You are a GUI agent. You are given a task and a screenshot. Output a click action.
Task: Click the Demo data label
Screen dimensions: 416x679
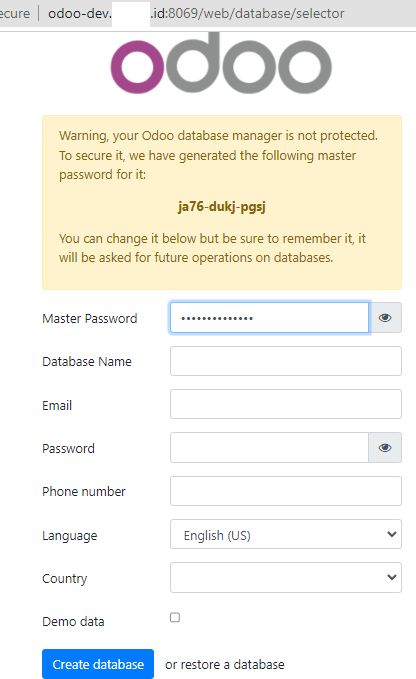tap(73, 621)
